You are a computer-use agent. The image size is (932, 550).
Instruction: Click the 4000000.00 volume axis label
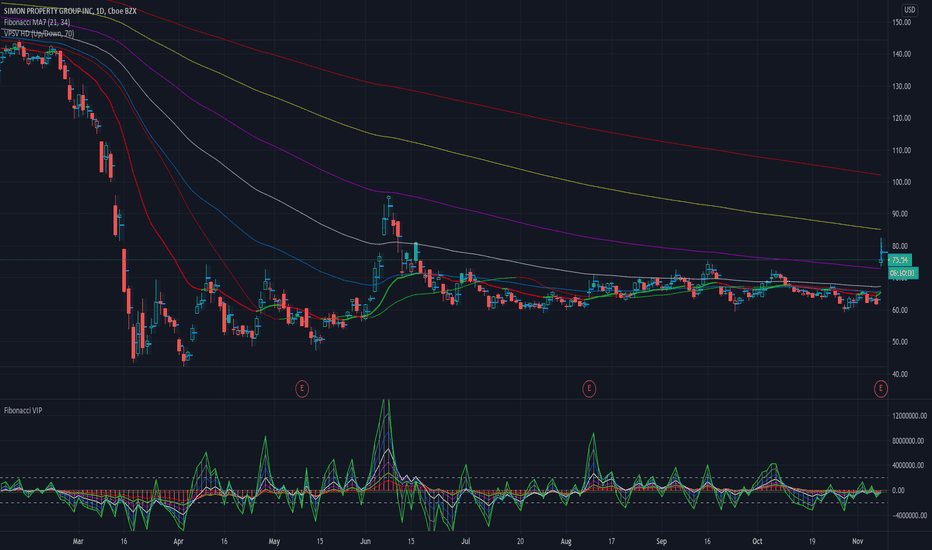(x=908, y=466)
